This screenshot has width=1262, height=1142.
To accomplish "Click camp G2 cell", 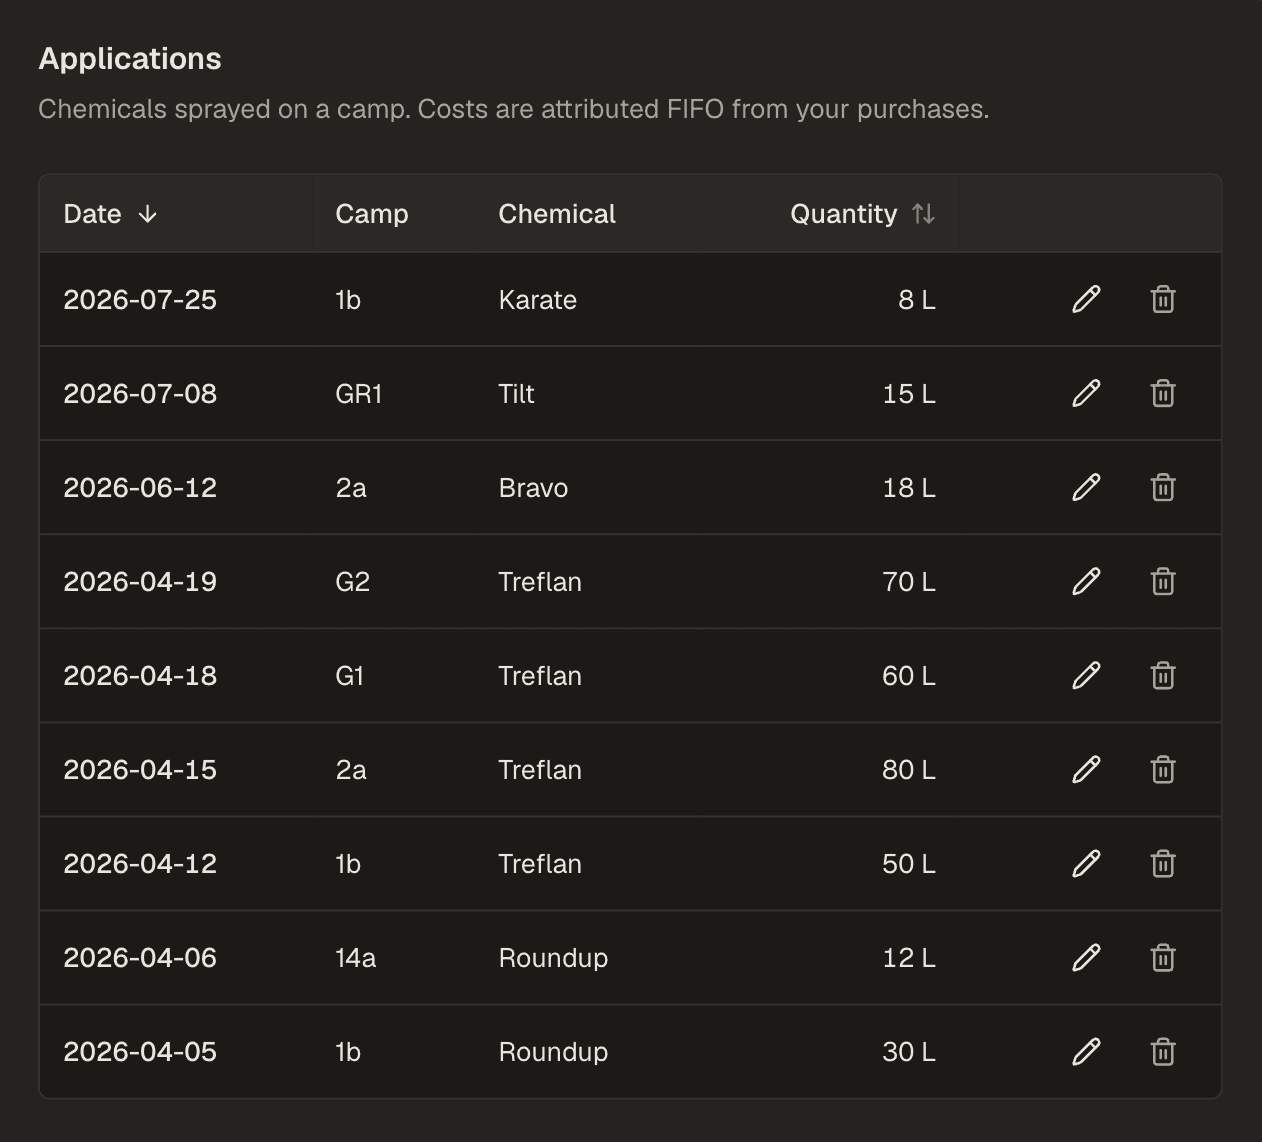I will [353, 582].
